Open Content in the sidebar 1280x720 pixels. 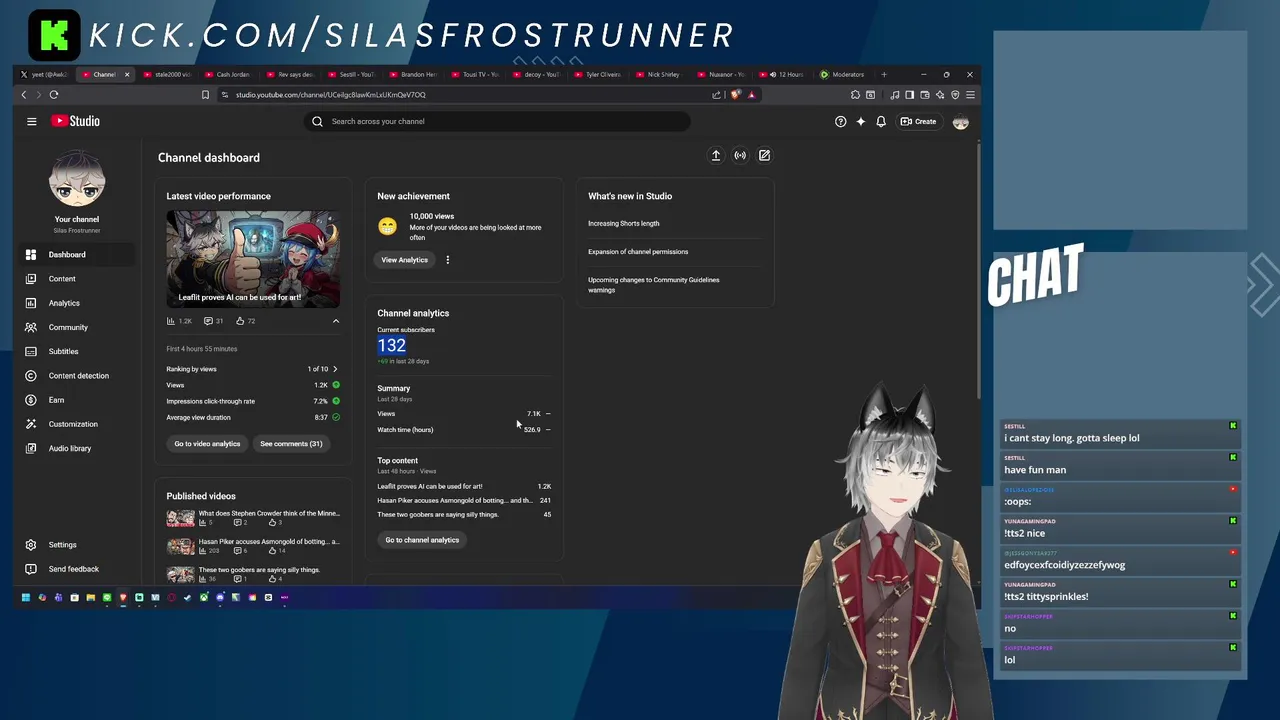click(78, 279)
